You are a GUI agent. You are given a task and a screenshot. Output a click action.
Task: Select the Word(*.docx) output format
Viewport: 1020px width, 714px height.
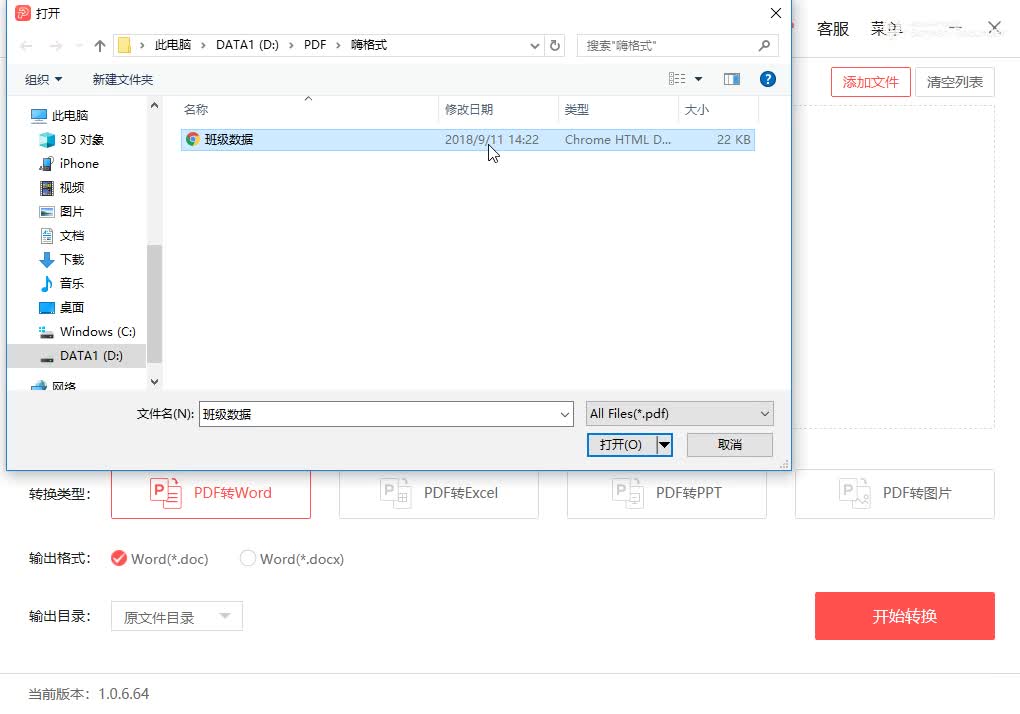tap(247, 559)
